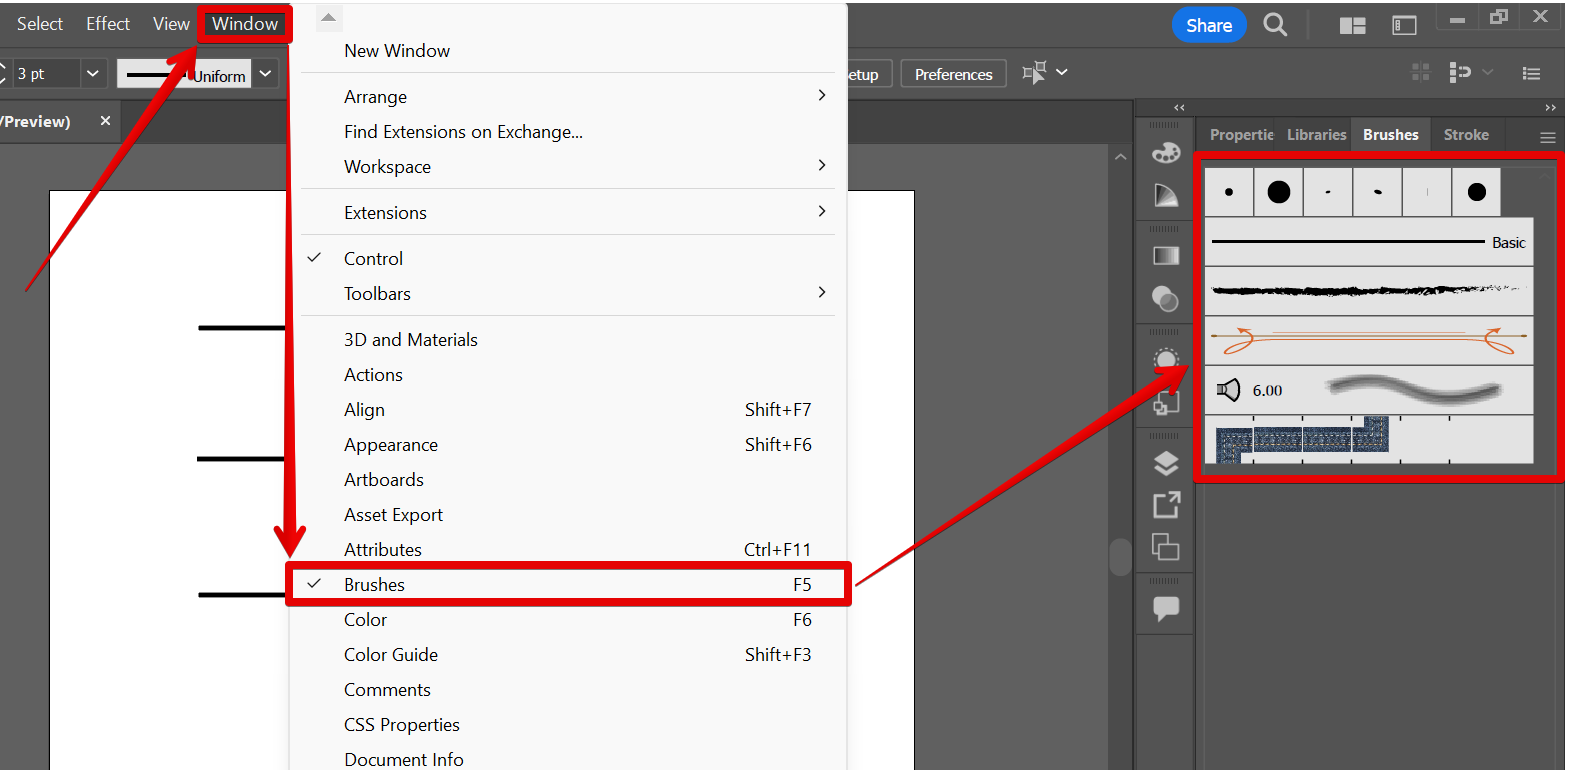Click the Share button
The image size is (1570, 770).
click(x=1208, y=25)
